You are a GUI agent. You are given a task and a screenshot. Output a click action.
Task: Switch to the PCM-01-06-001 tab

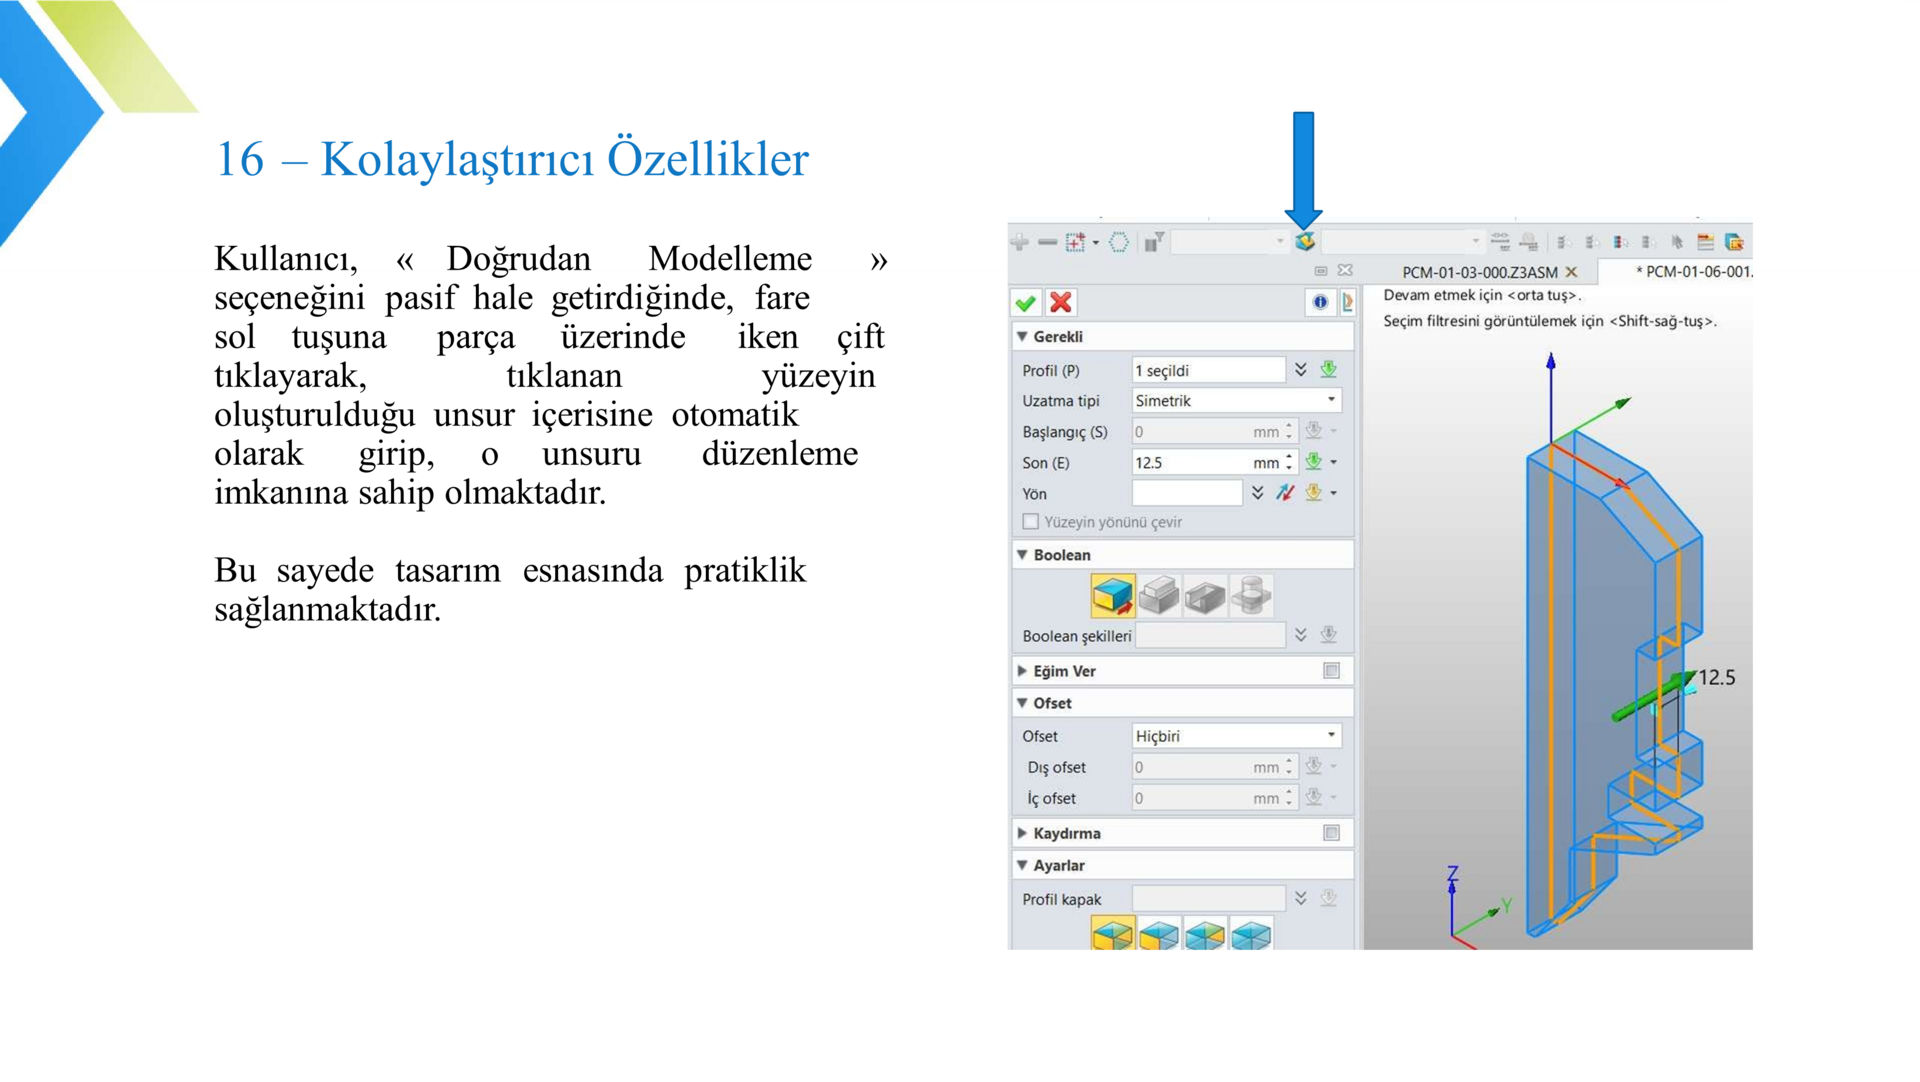click(x=1695, y=272)
